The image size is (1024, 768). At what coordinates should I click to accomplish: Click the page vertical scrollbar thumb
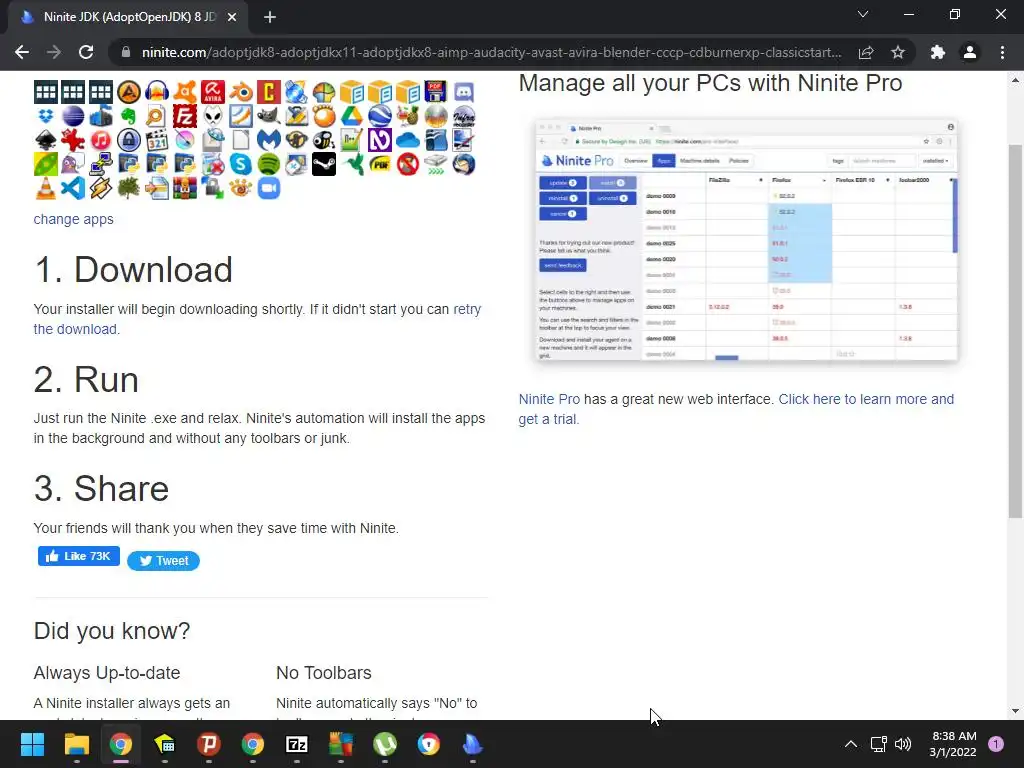tap(1016, 331)
